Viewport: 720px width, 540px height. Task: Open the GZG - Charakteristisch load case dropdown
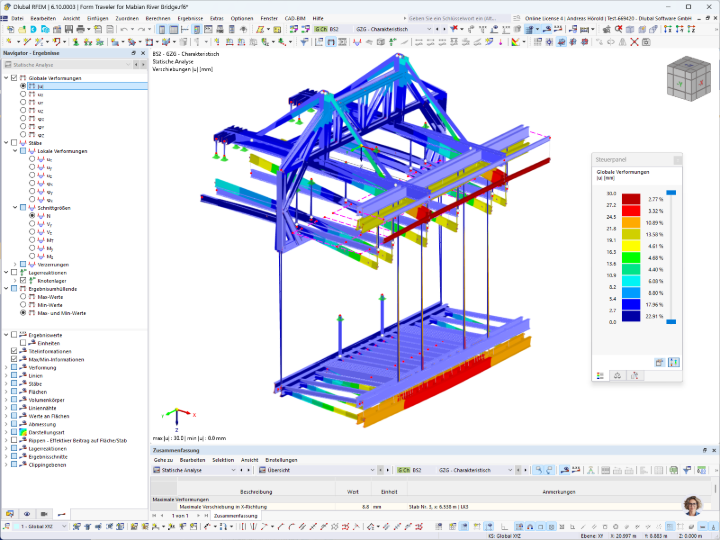tap(393, 29)
